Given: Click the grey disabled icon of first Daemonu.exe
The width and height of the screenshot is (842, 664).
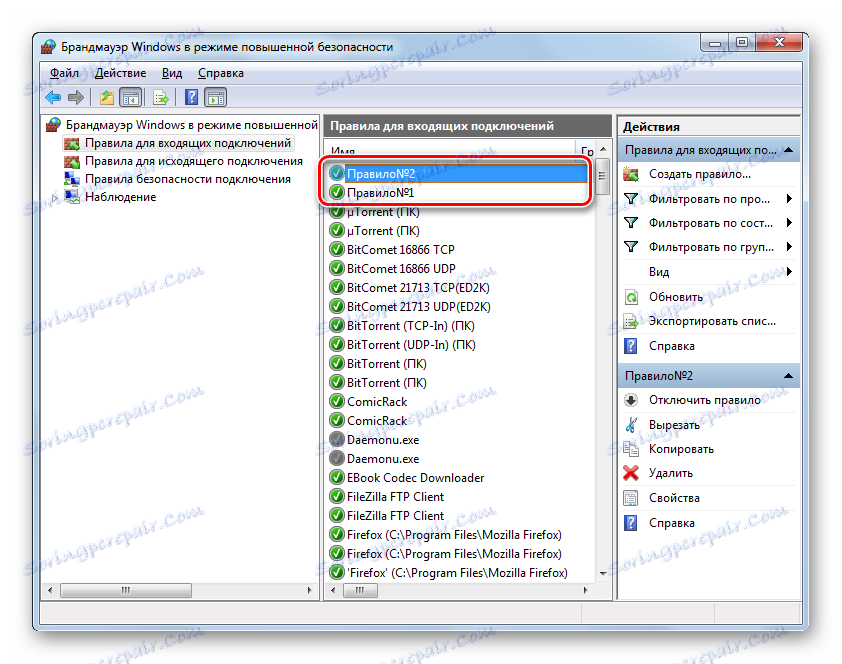Looking at the screenshot, I should [x=337, y=440].
